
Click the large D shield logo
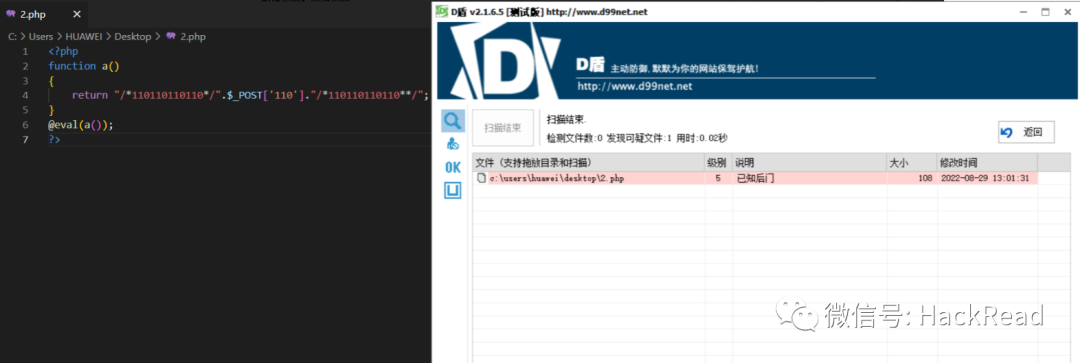506,61
